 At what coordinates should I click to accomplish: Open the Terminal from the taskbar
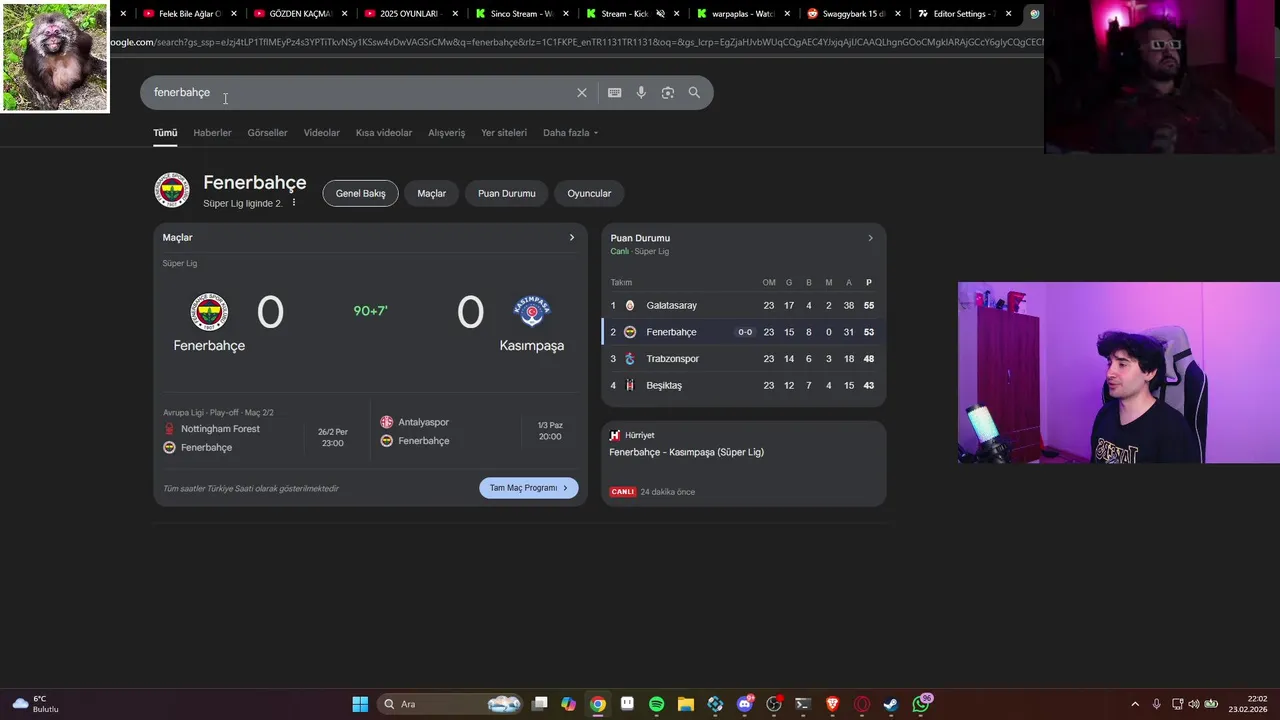803,704
